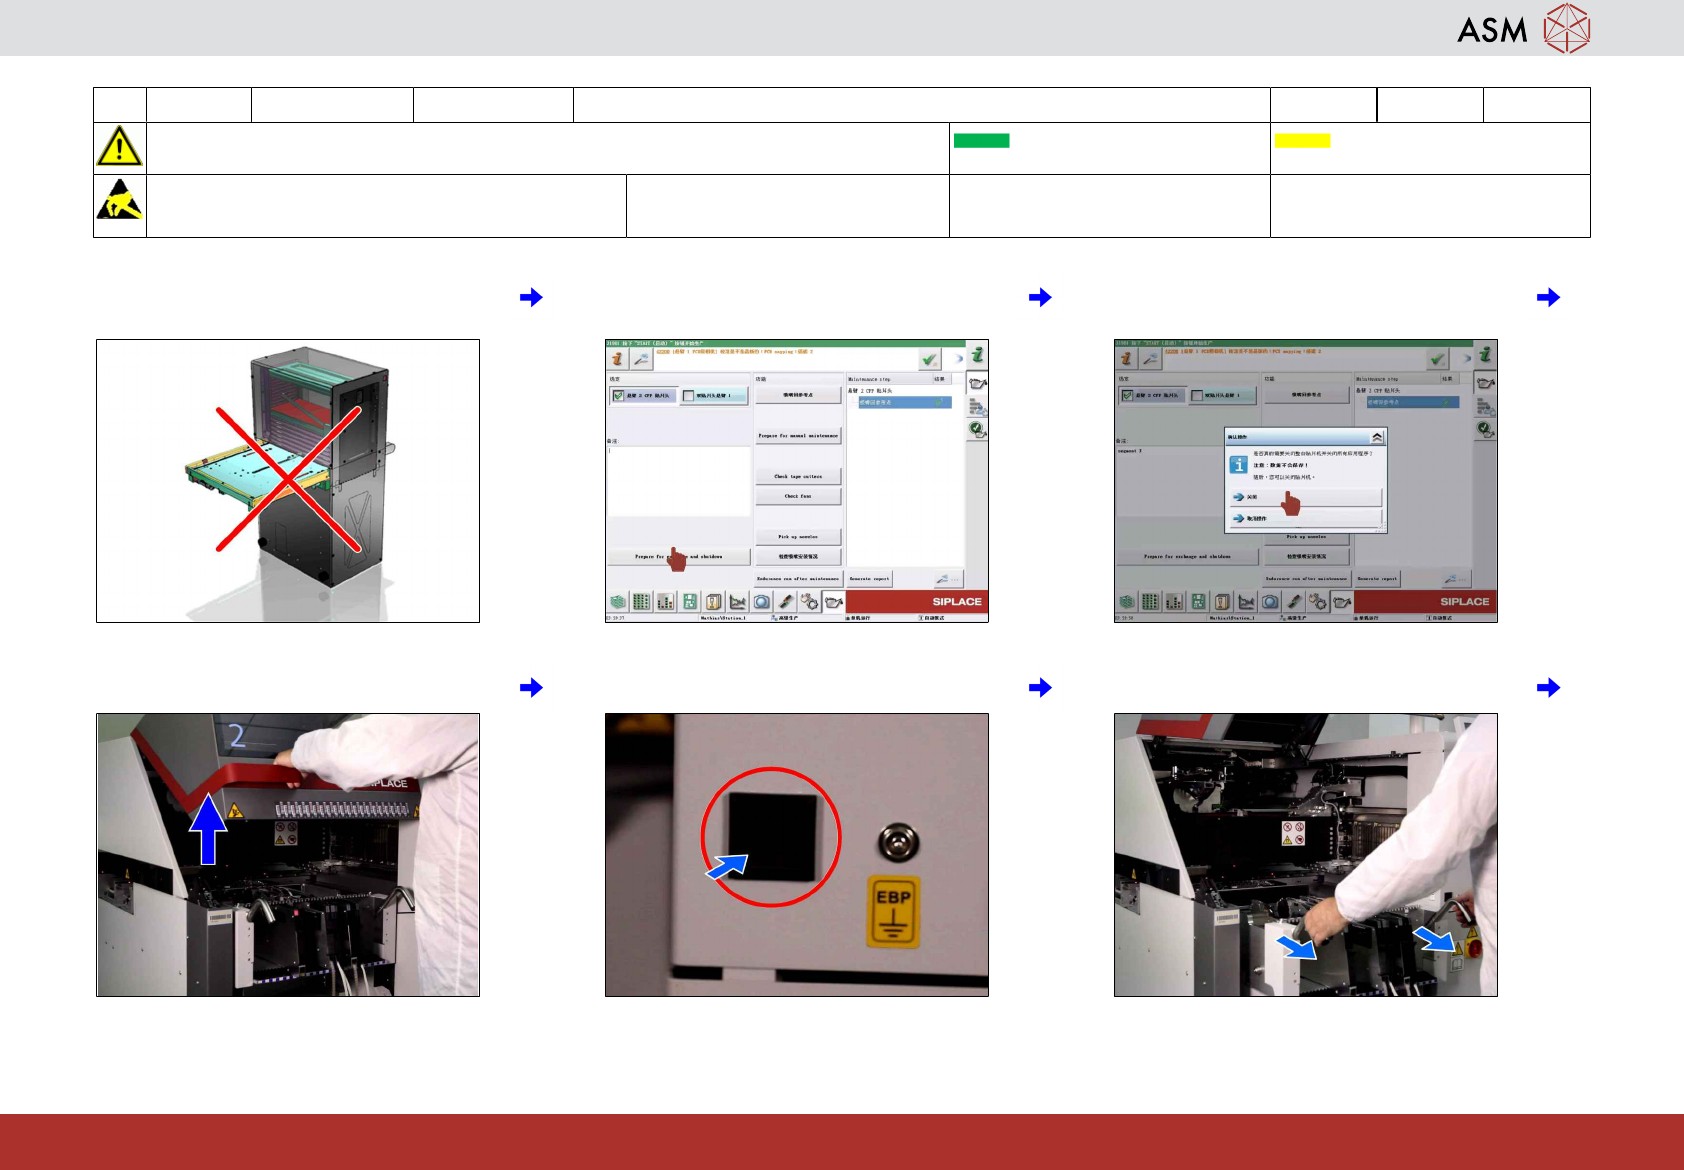Click gears settings icon in screen without dialog
This screenshot has width=1684, height=1170.
(x=810, y=601)
